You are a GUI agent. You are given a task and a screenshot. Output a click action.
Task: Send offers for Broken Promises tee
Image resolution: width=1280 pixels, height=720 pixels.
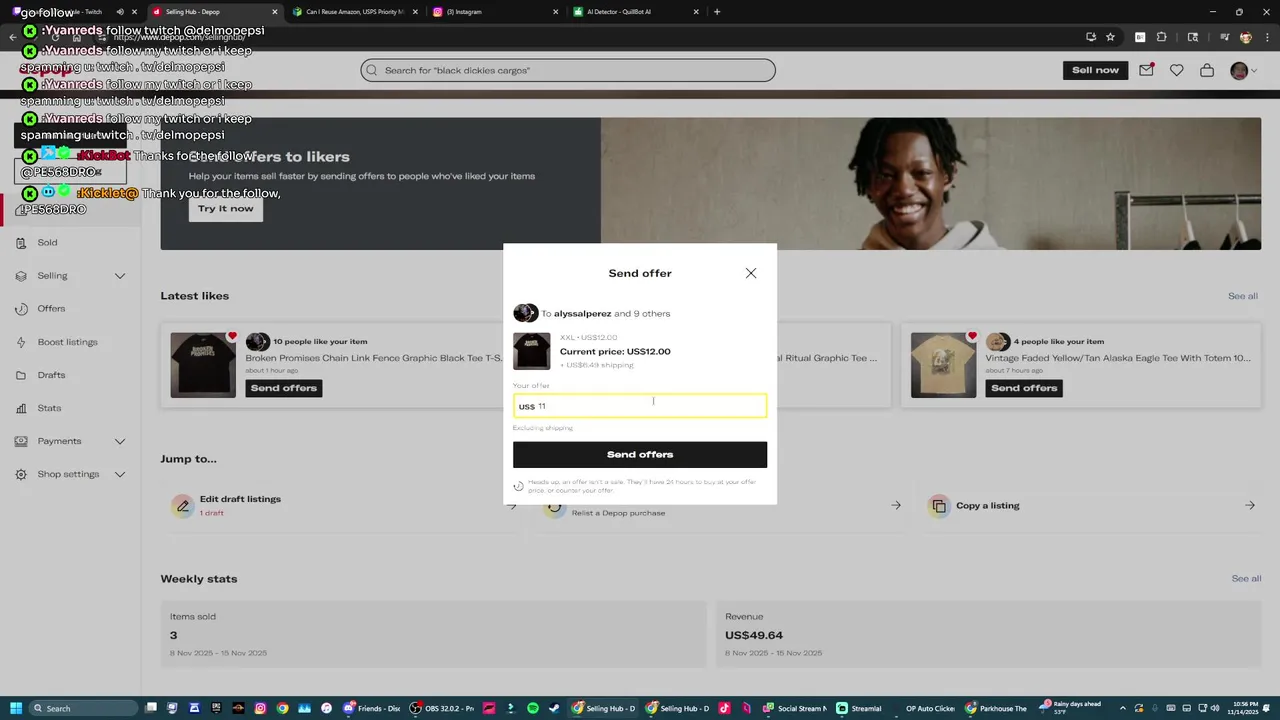click(x=284, y=388)
